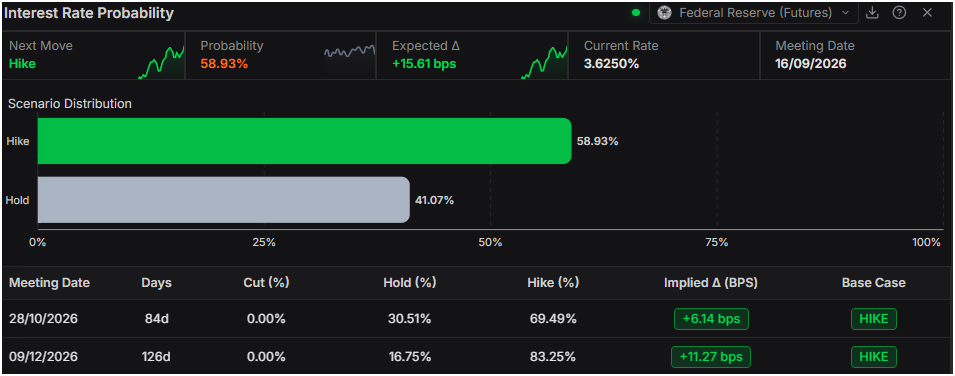955x376 pixels.
Task: Sort by Implied Δ (BPS) column header
Action: point(711,283)
